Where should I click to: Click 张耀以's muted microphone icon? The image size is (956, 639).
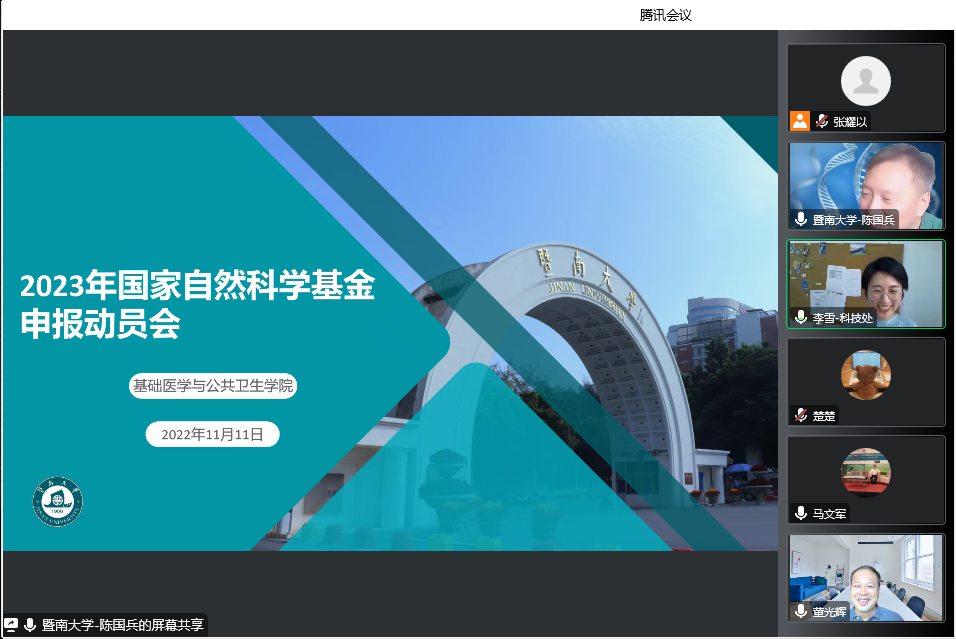point(822,122)
